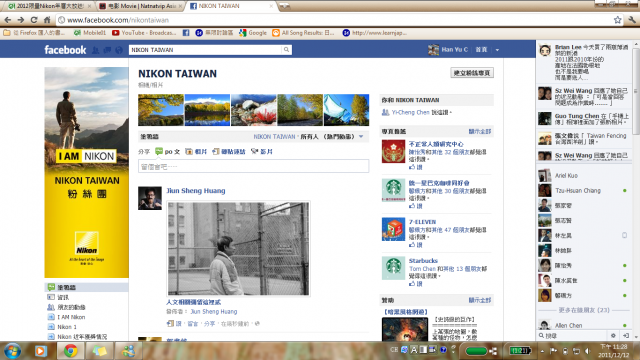Open the messages icon in Facebook header
The height and width of the screenshot is (360, 640).
point(107,50)
